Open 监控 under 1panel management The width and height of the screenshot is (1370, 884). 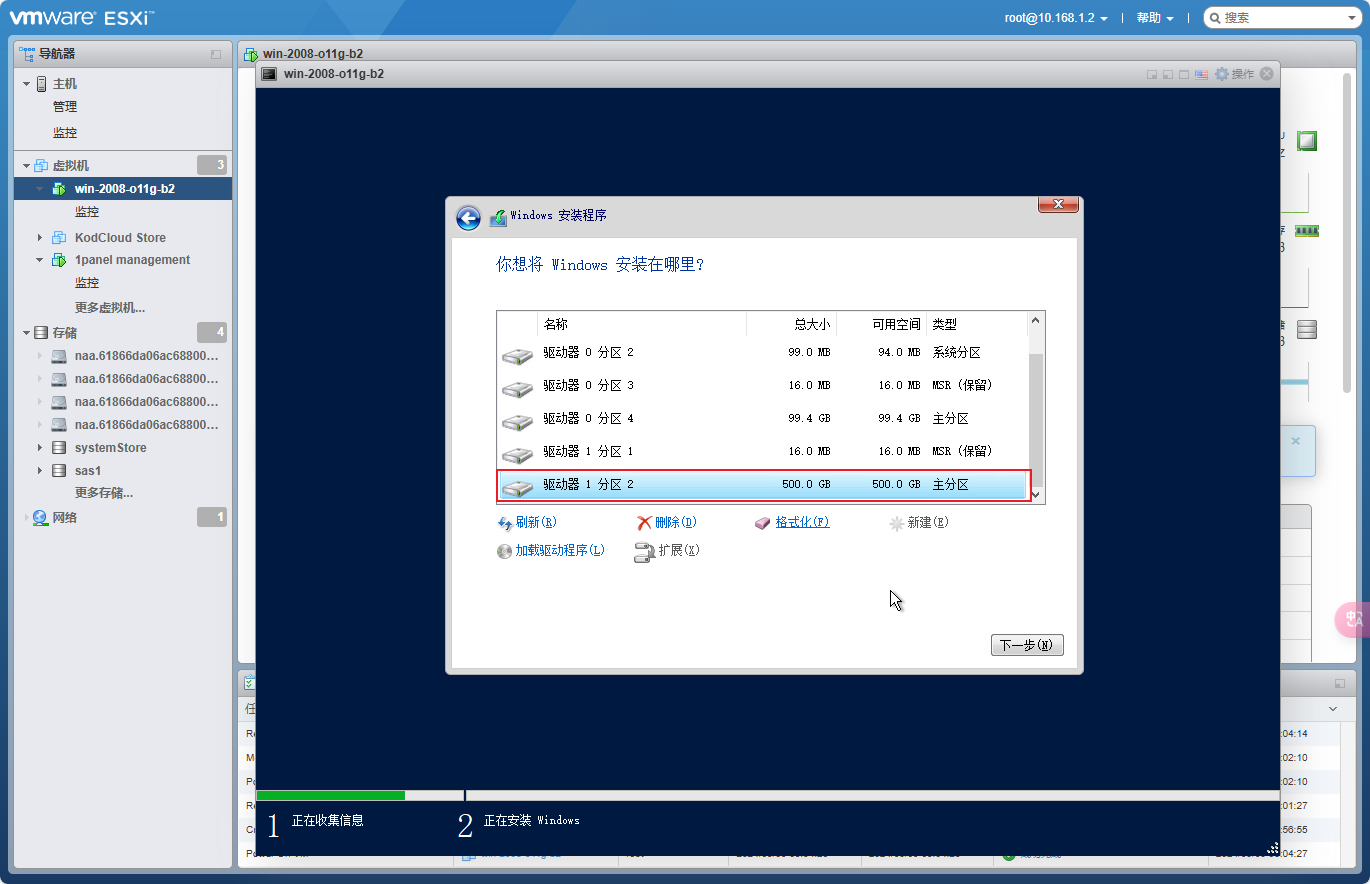point(87,283)
